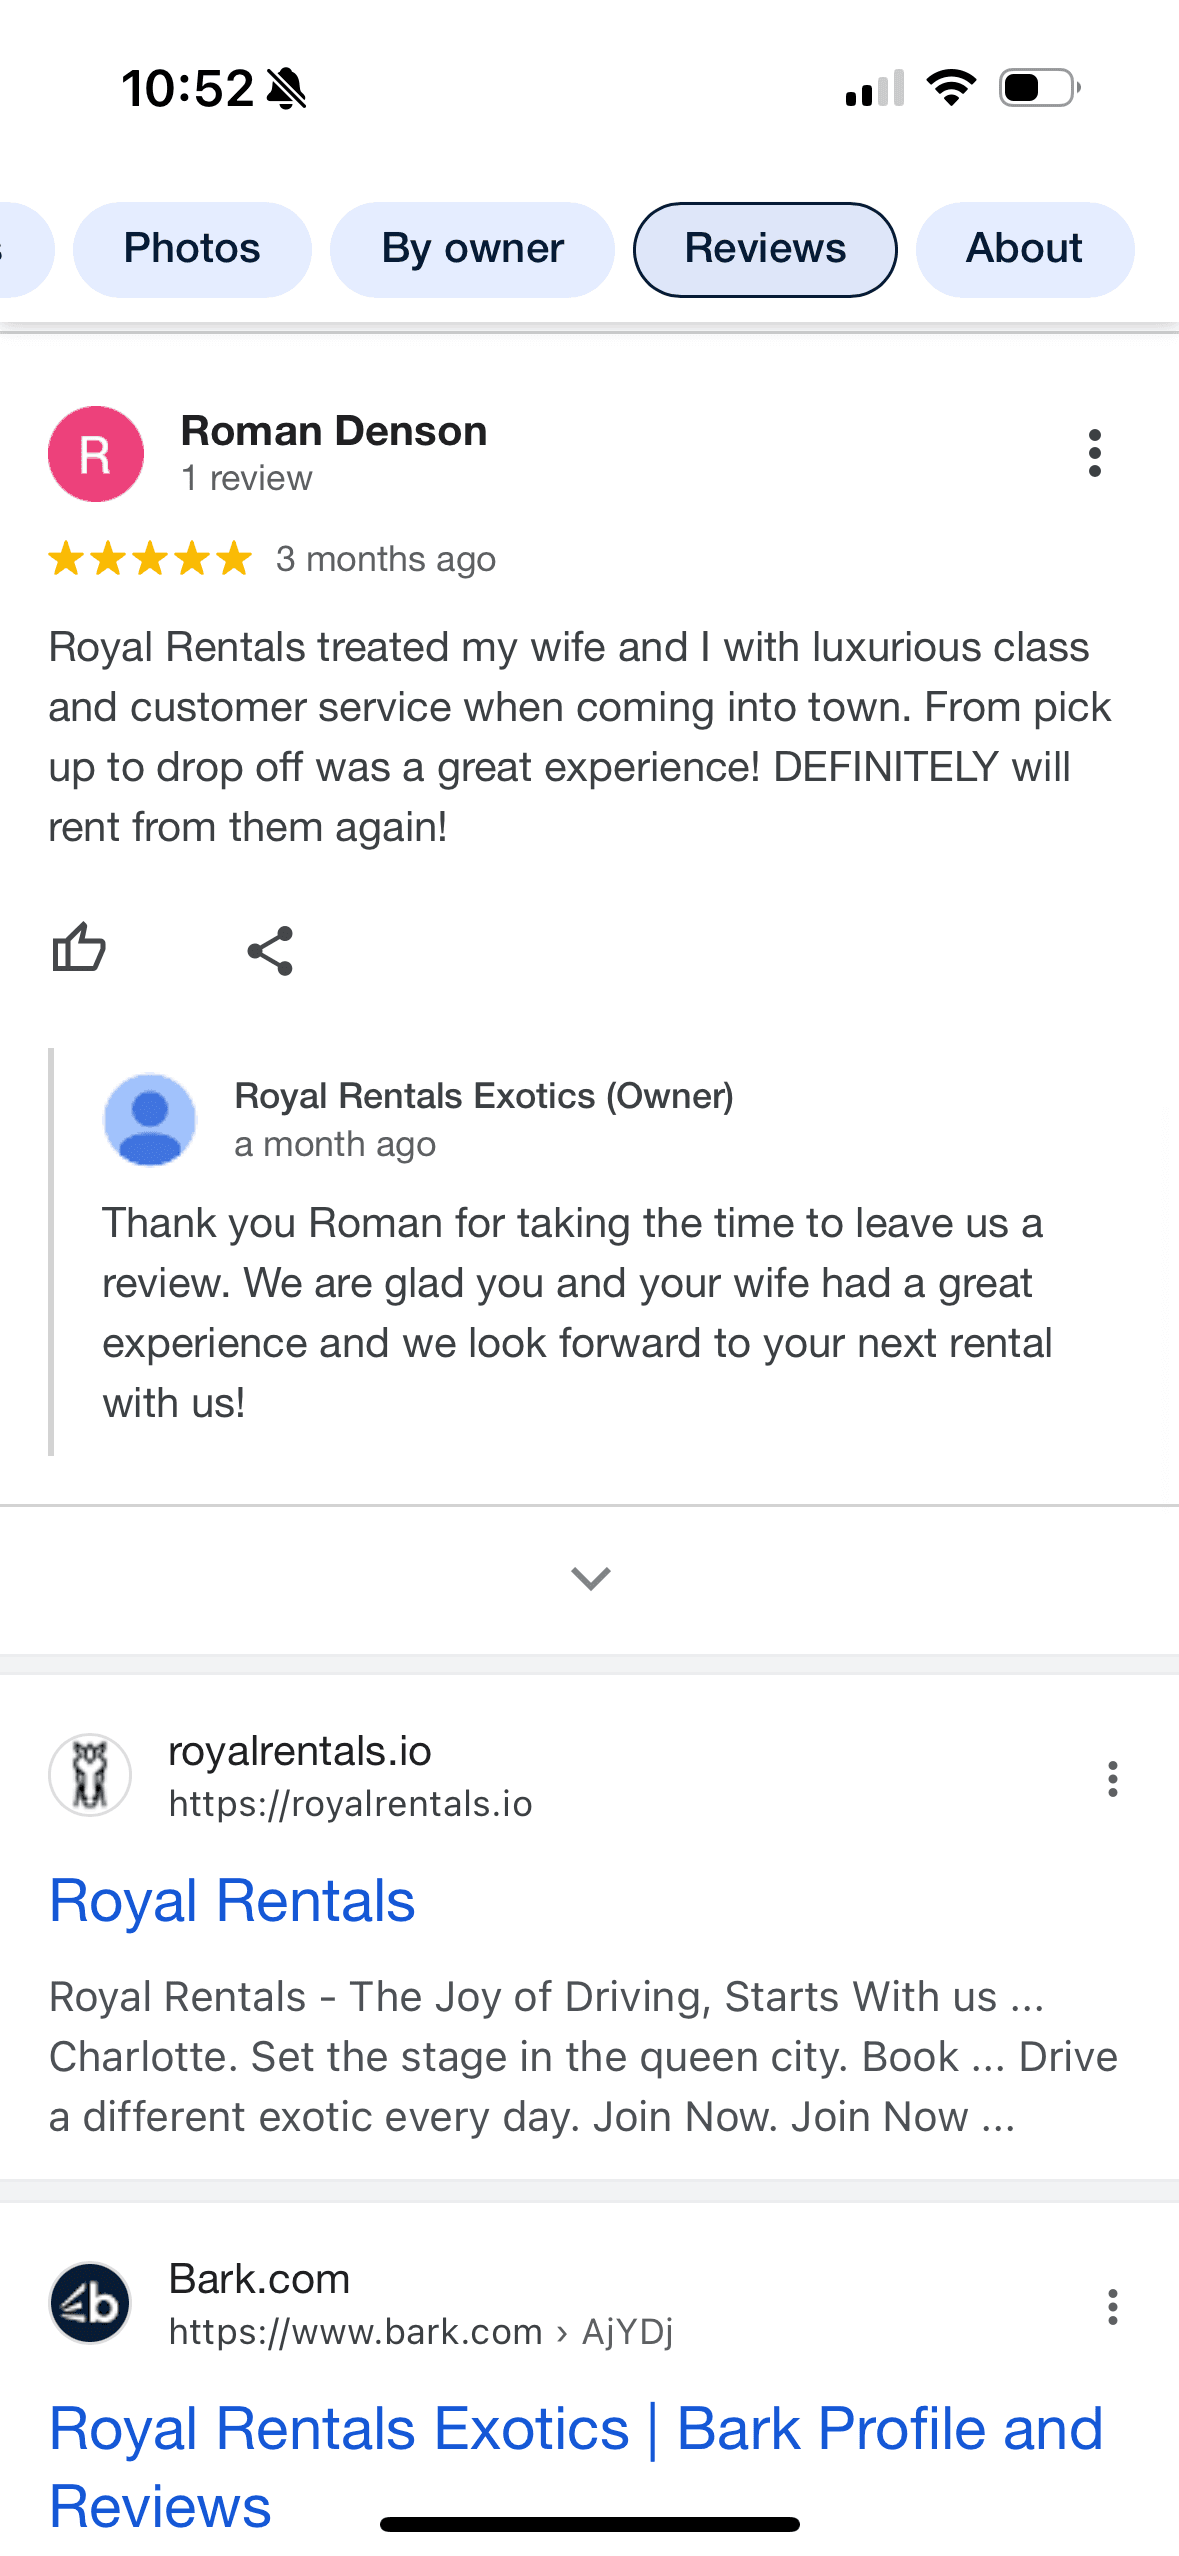Expand more reviews with the chevron

(589, 1578)
